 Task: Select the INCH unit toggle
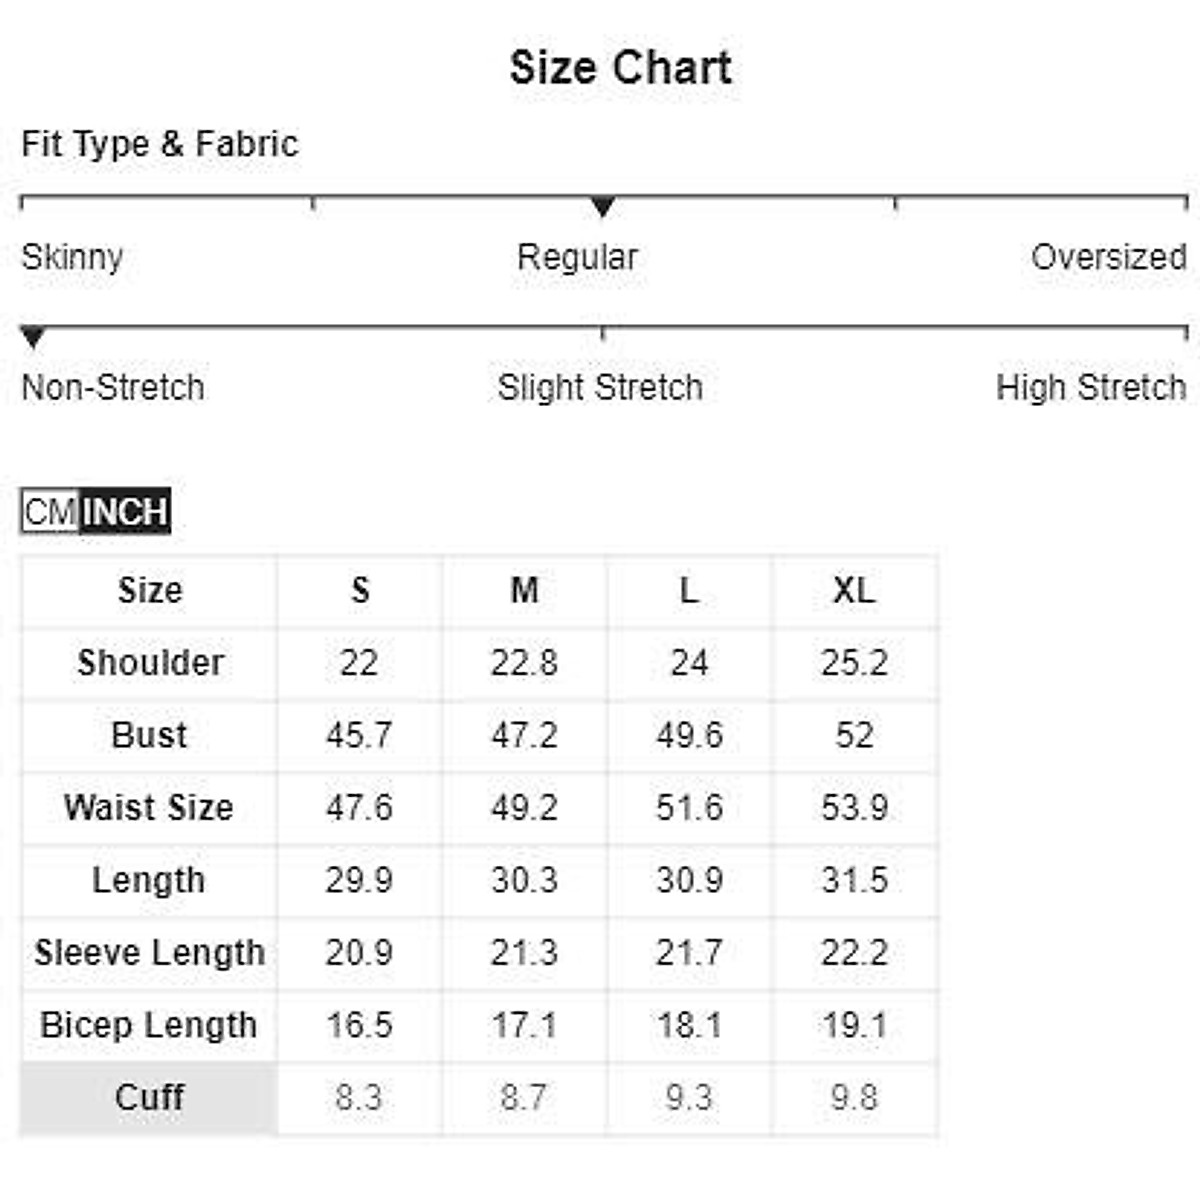click(x=124, y=512)
